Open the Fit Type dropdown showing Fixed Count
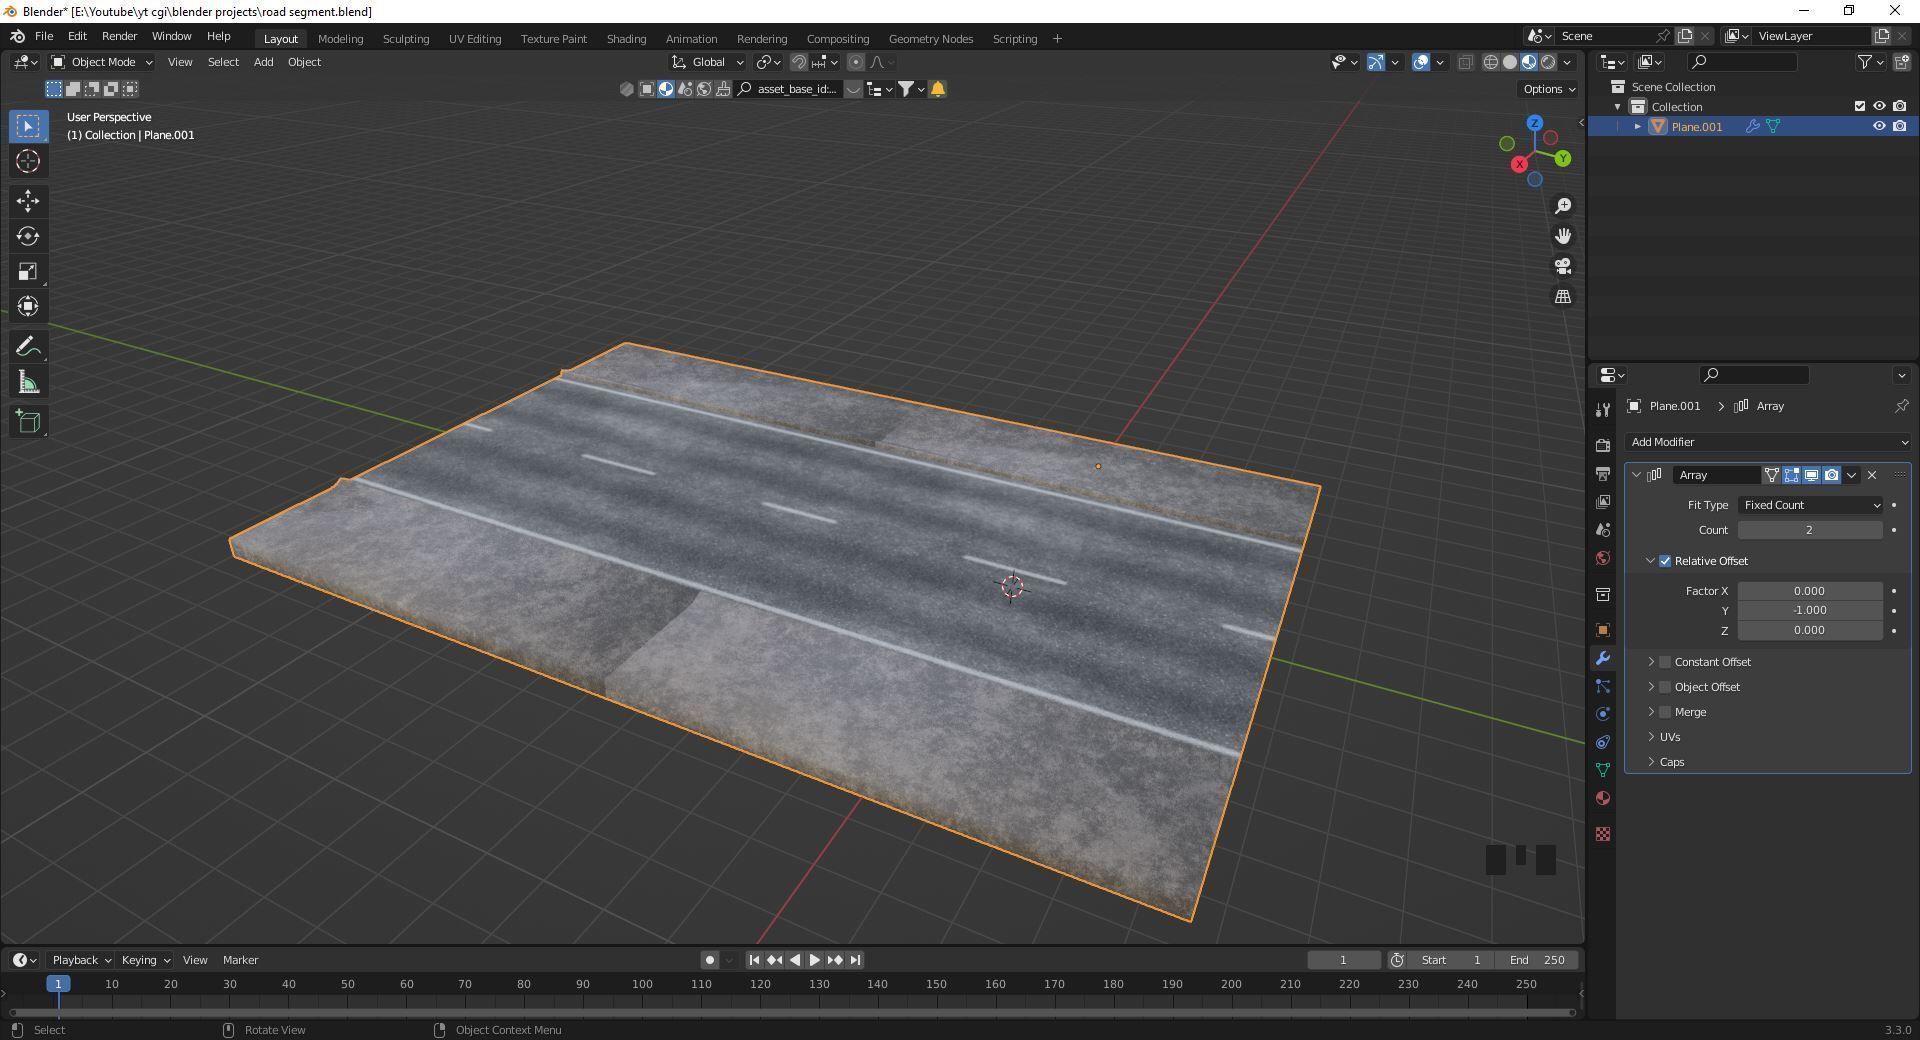 (1809, 505)
